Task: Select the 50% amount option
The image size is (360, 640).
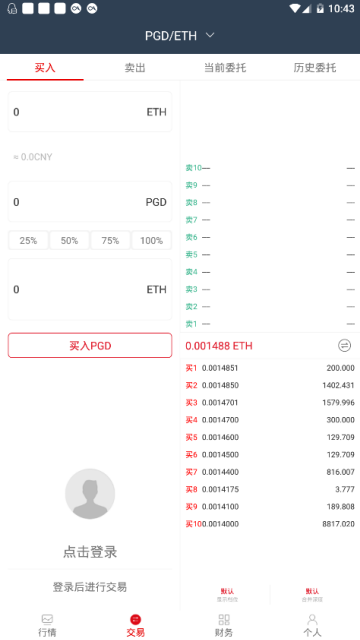Action: click(69, 240)
